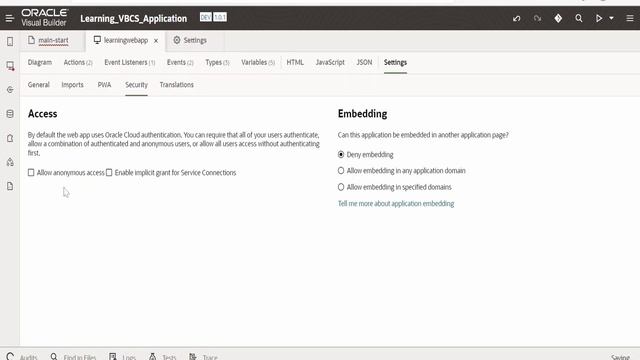
Task: Click the Undo icon in header
Action: tap(517, 18)
